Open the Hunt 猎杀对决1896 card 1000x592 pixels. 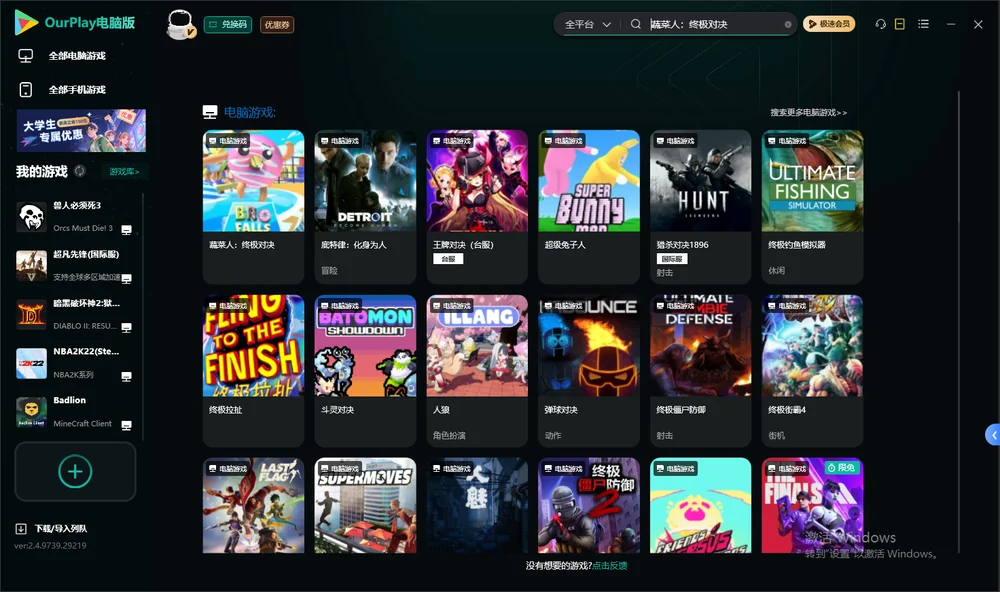pyautogui.click(x=701, y=207)
